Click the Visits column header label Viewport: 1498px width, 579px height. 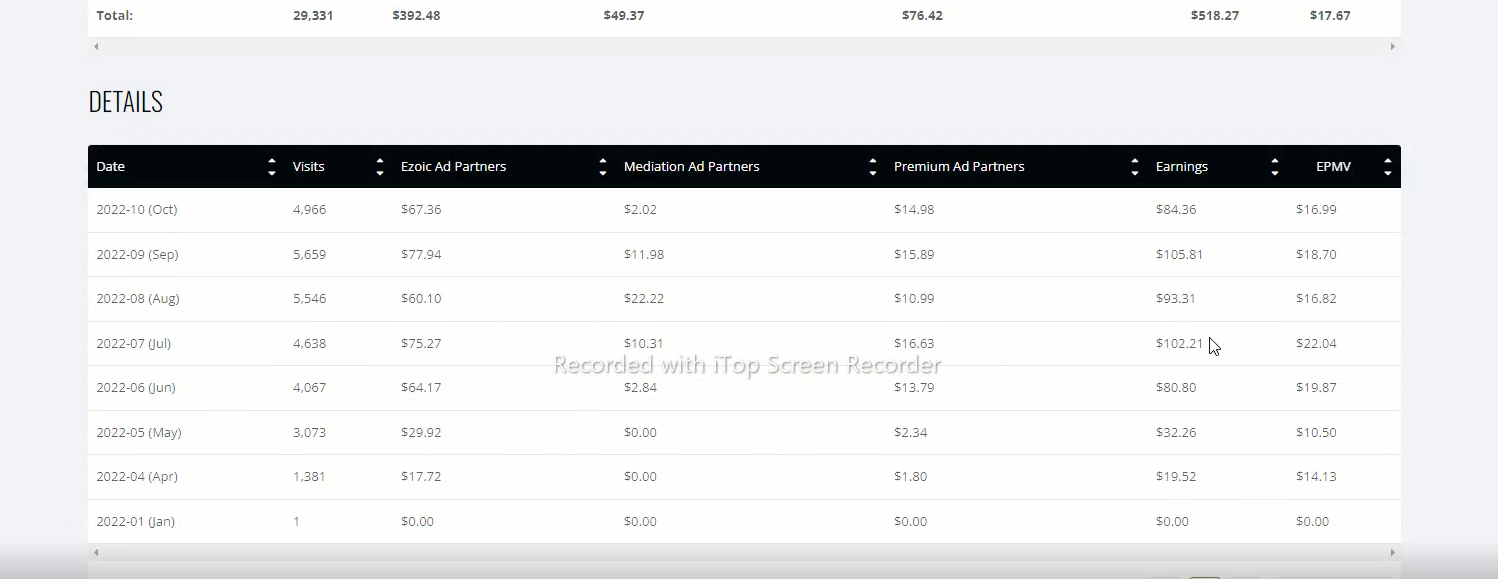[309, 167]
